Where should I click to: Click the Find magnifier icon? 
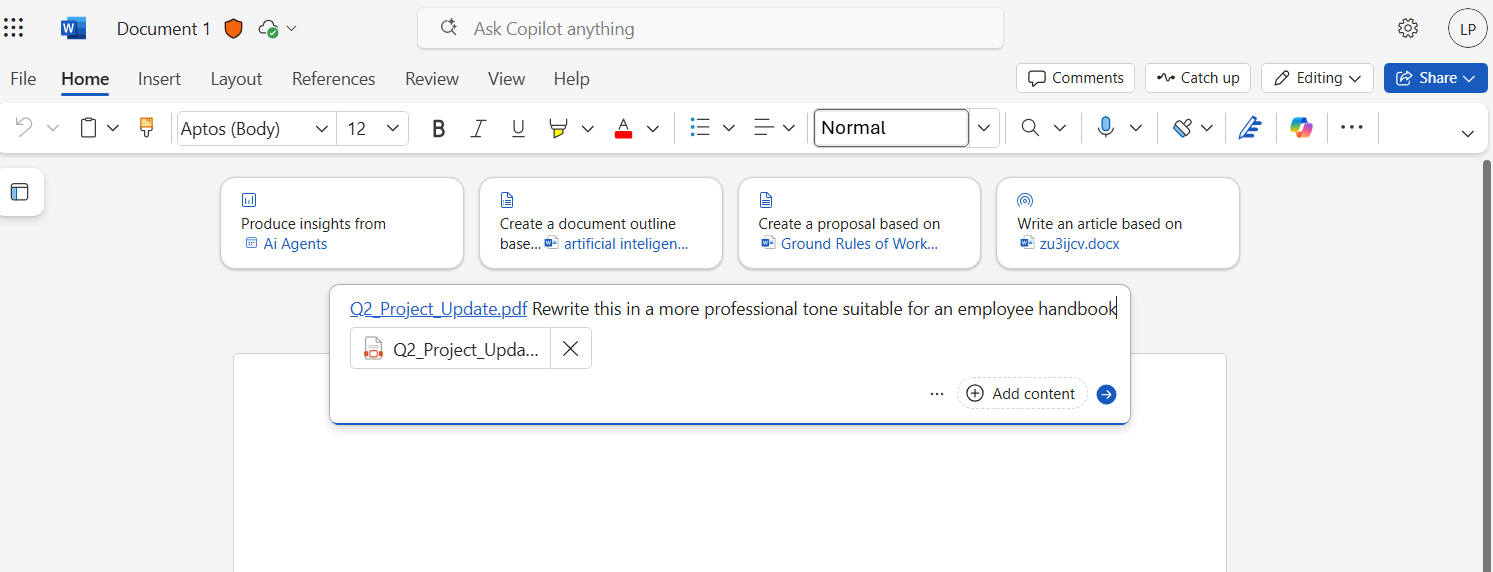point(1030,128)
